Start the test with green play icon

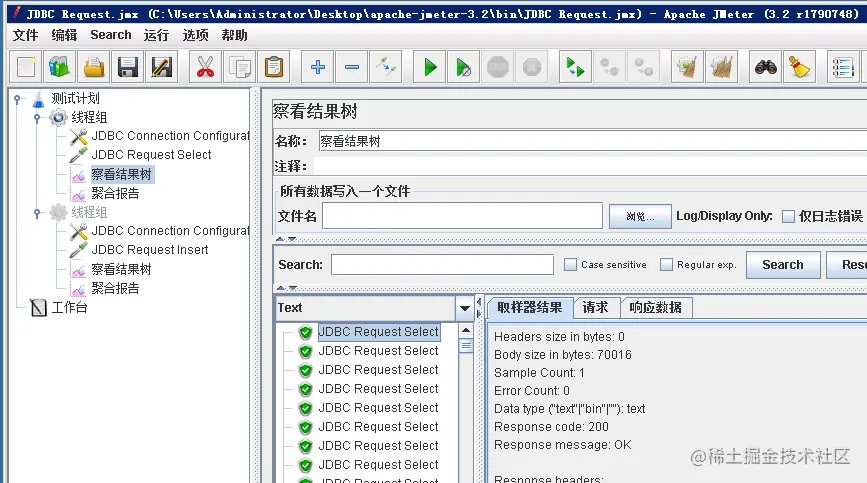(x=430, y=67)
